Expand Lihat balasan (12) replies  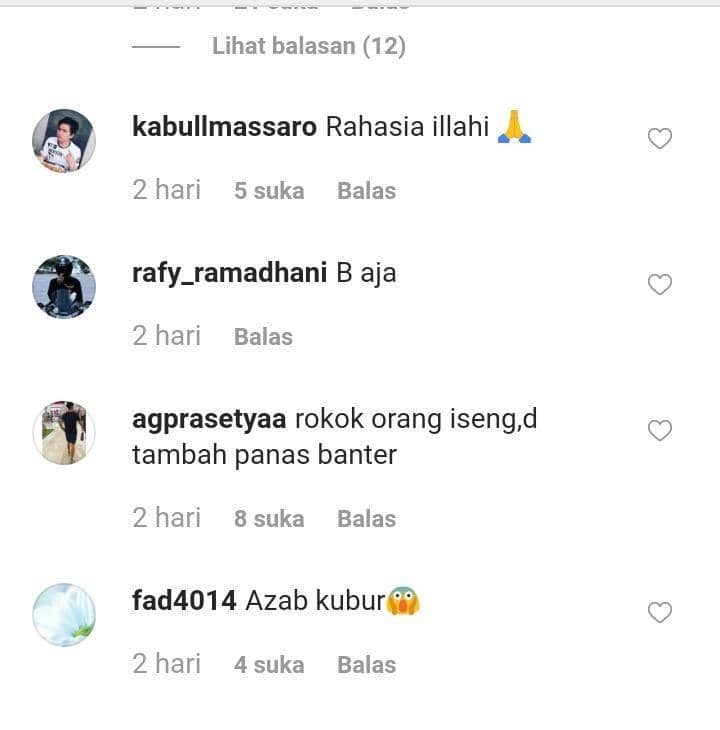(309, 46)
